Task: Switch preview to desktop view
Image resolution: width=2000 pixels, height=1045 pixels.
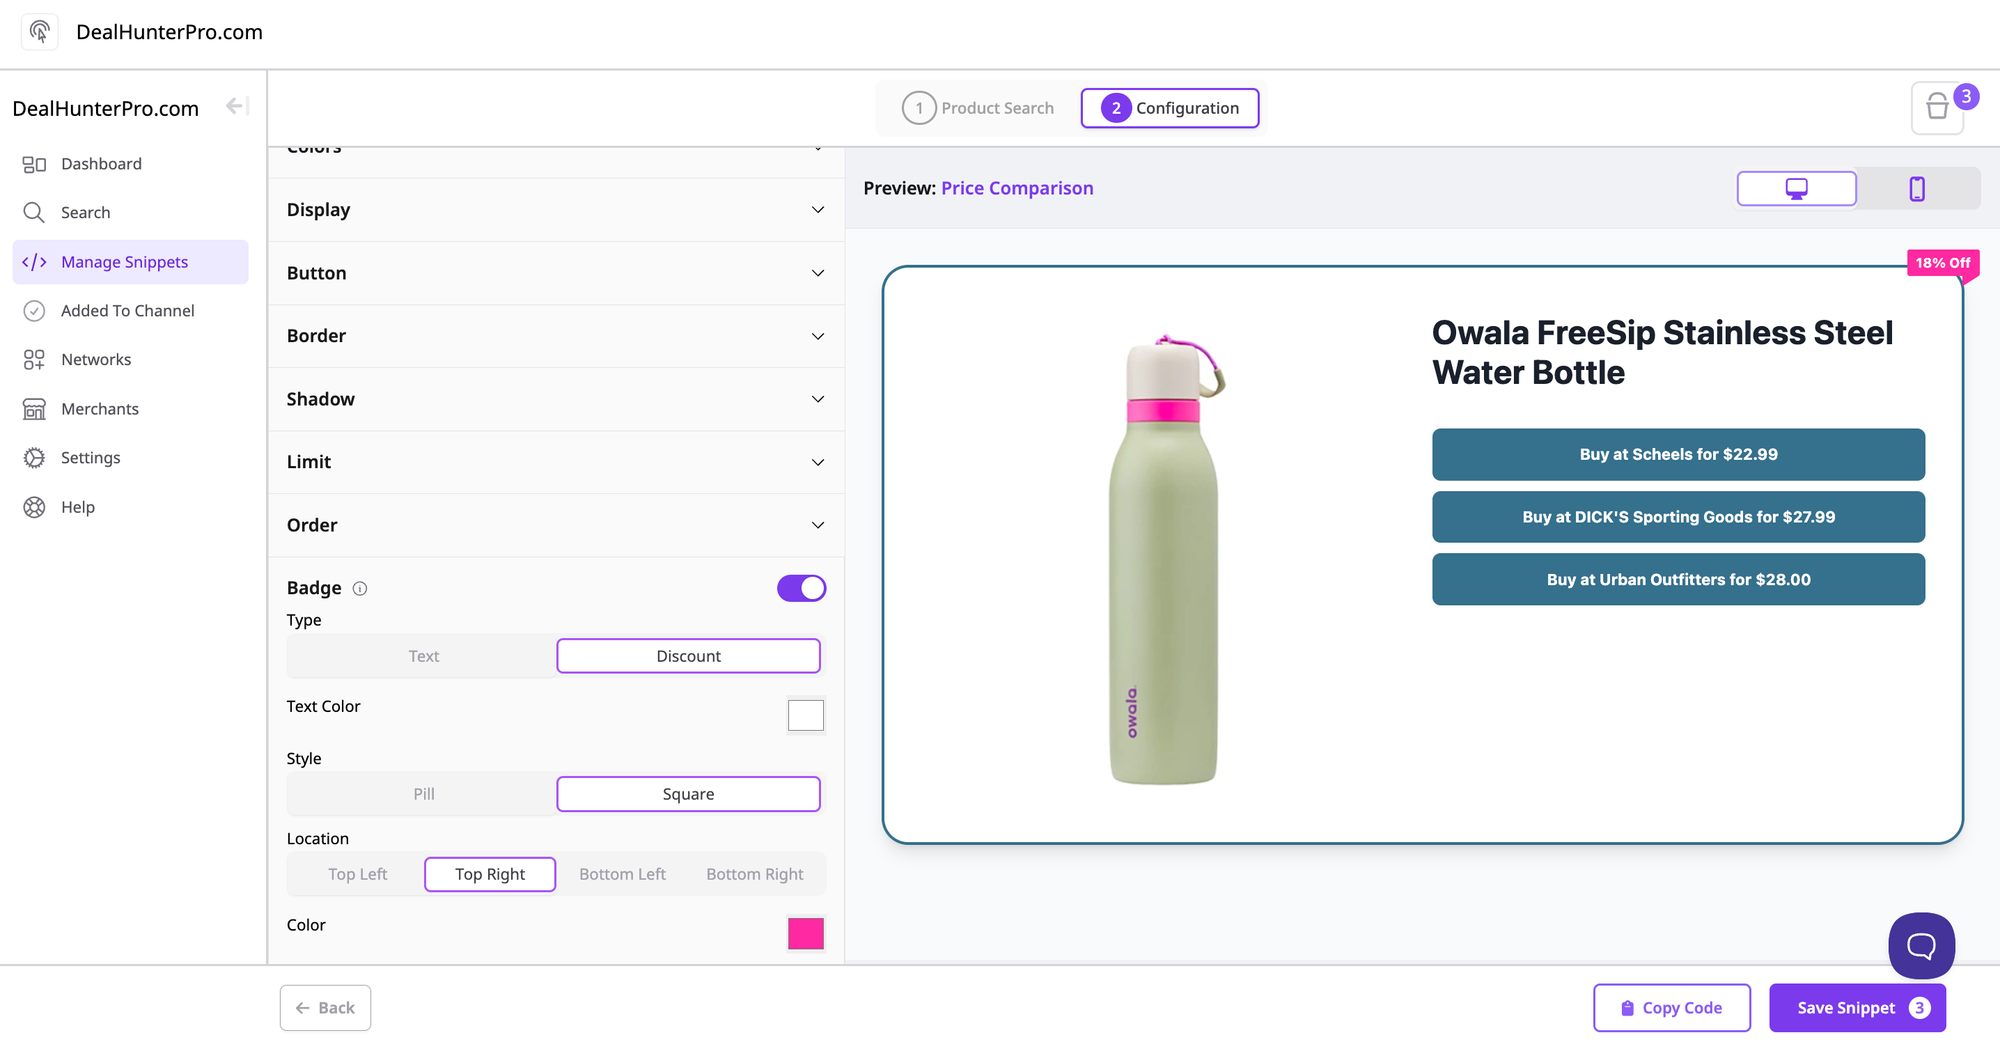Action: point(1796,188)
